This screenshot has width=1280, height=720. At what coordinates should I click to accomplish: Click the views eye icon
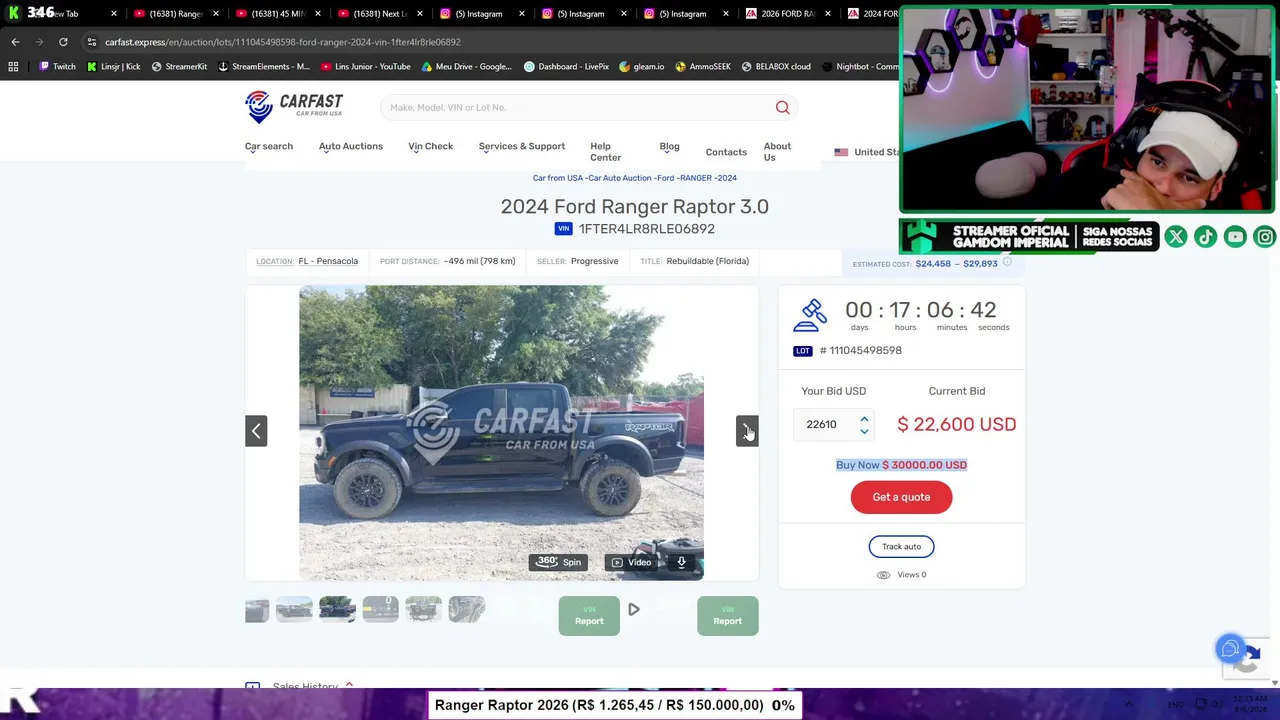pyautogui.click(x=883, y=575)
